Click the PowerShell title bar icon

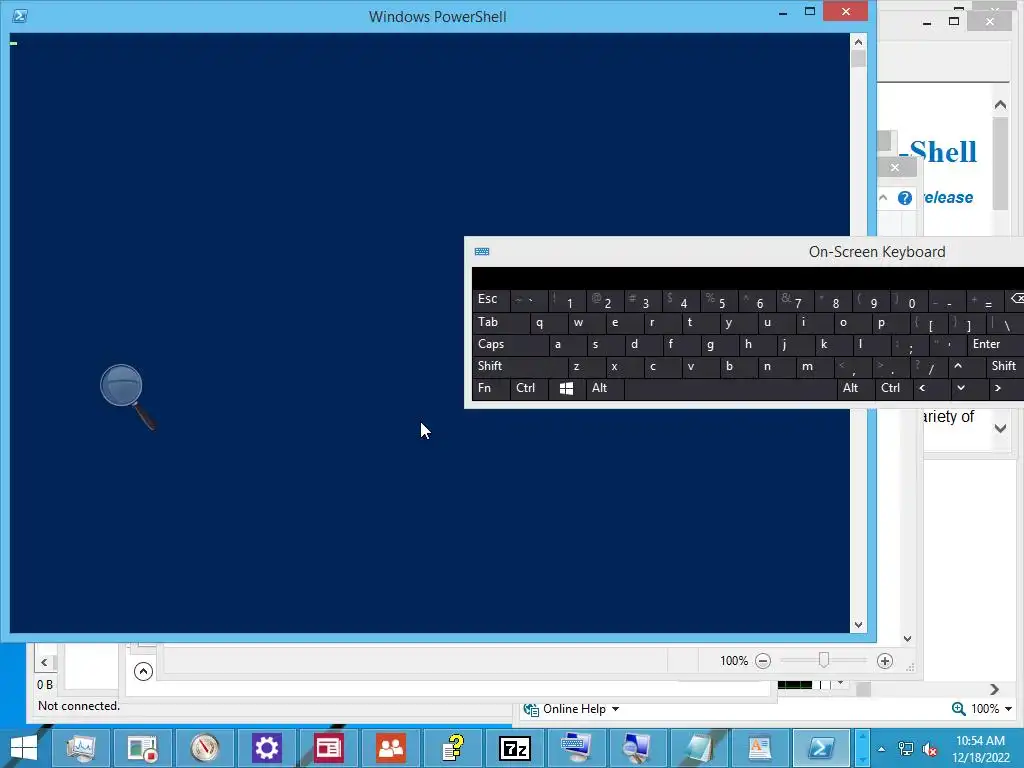point(20,16)
